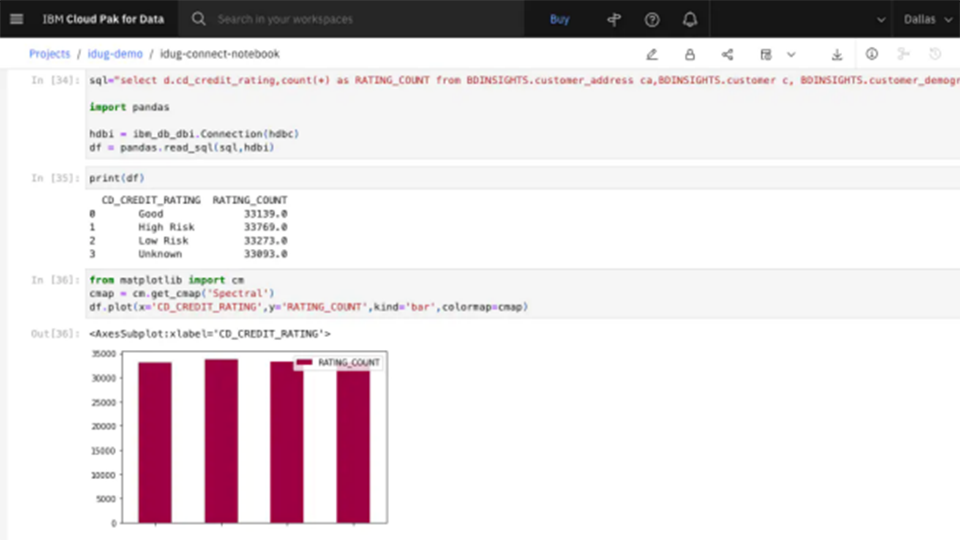Open the help question mark icon
960x540 pixels.
coord(652,20)
